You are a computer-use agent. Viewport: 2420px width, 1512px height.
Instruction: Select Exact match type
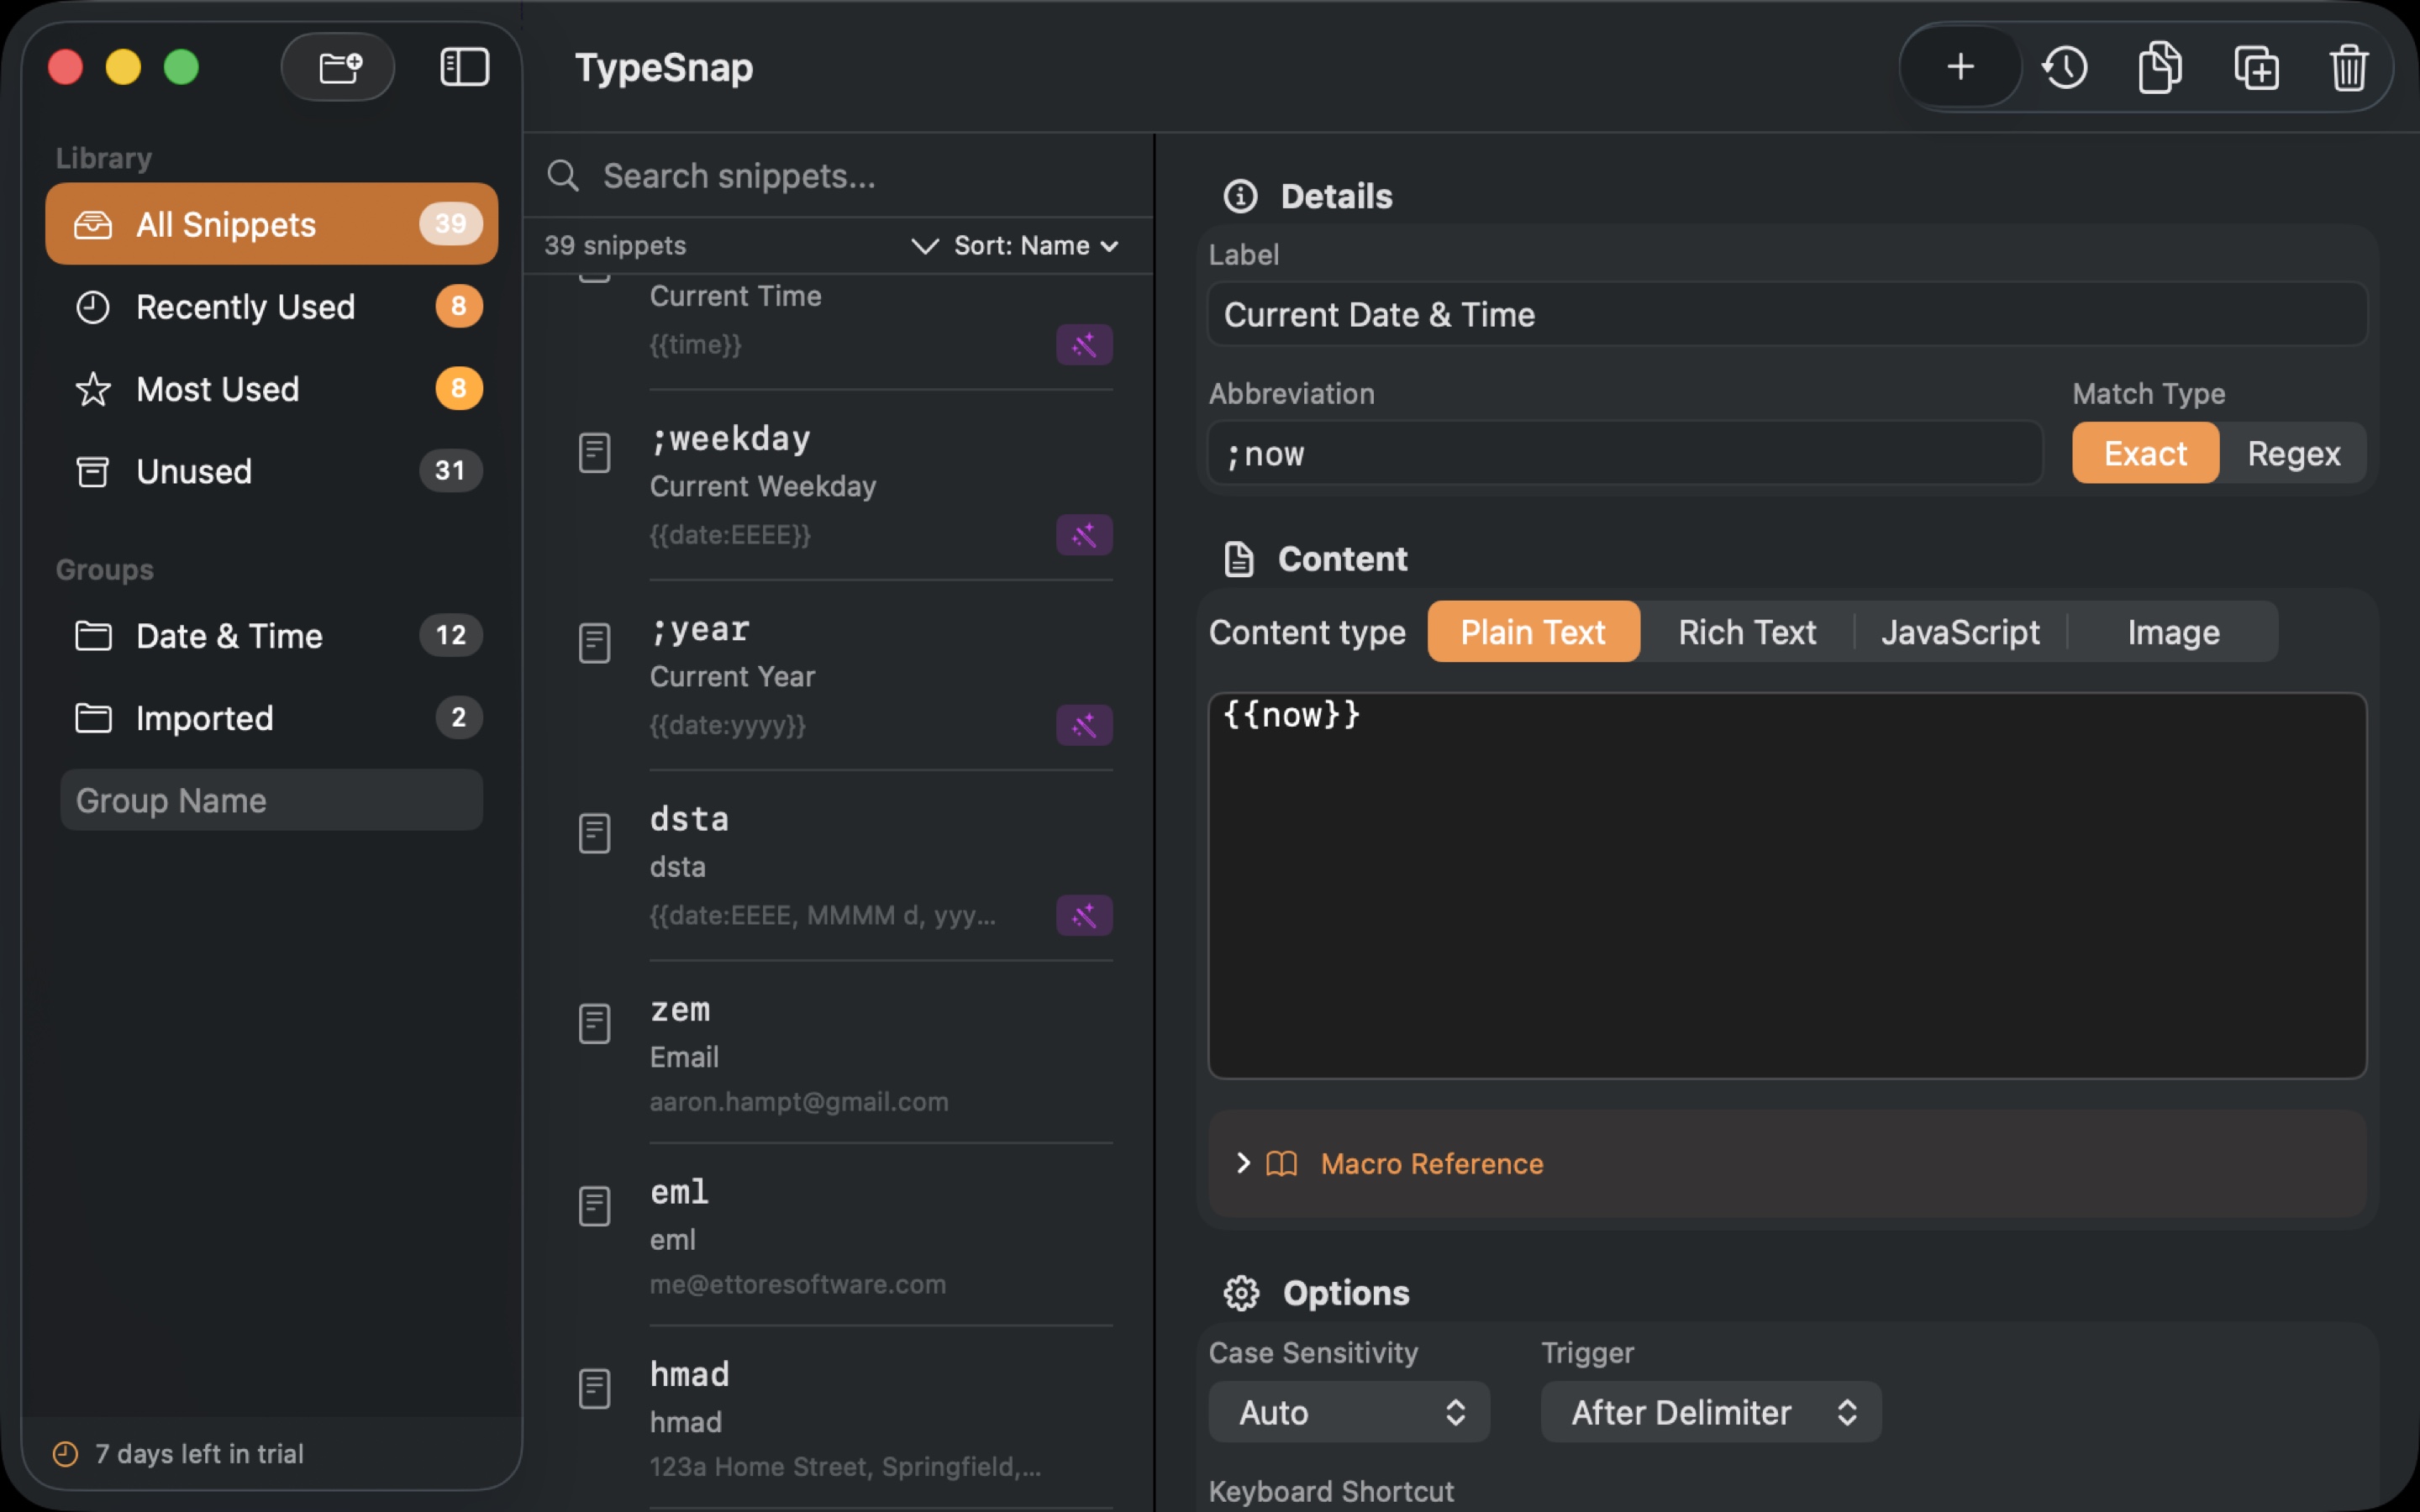[2144, 454]
